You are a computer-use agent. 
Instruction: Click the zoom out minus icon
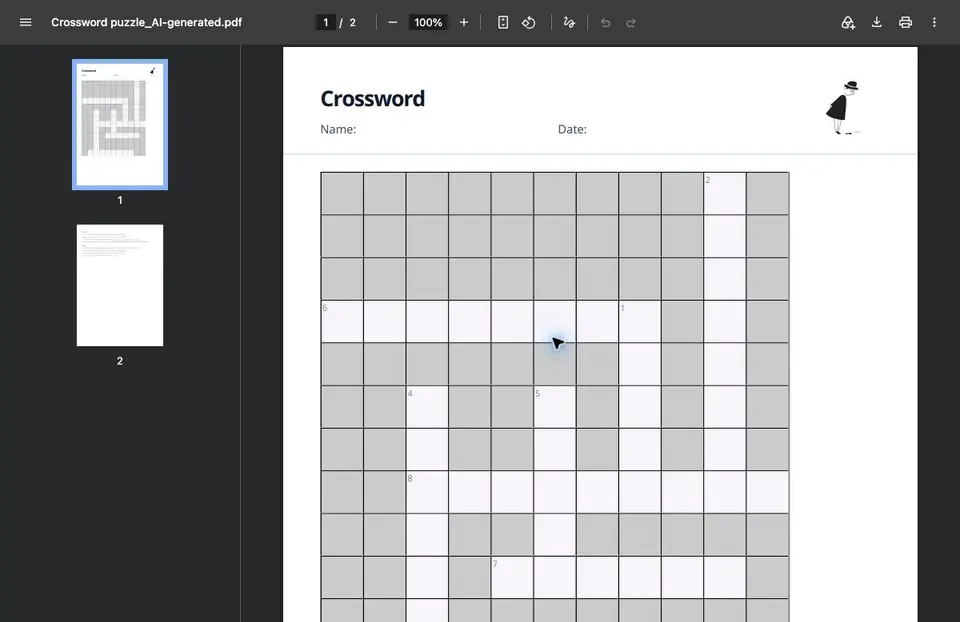coord(392,23)
